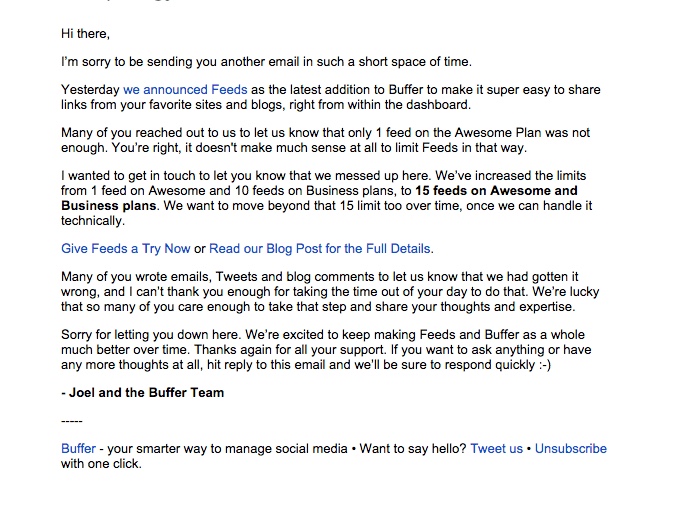
Task: Click the paragraph starting "Many of you reached out"
Action: [325, 140]
